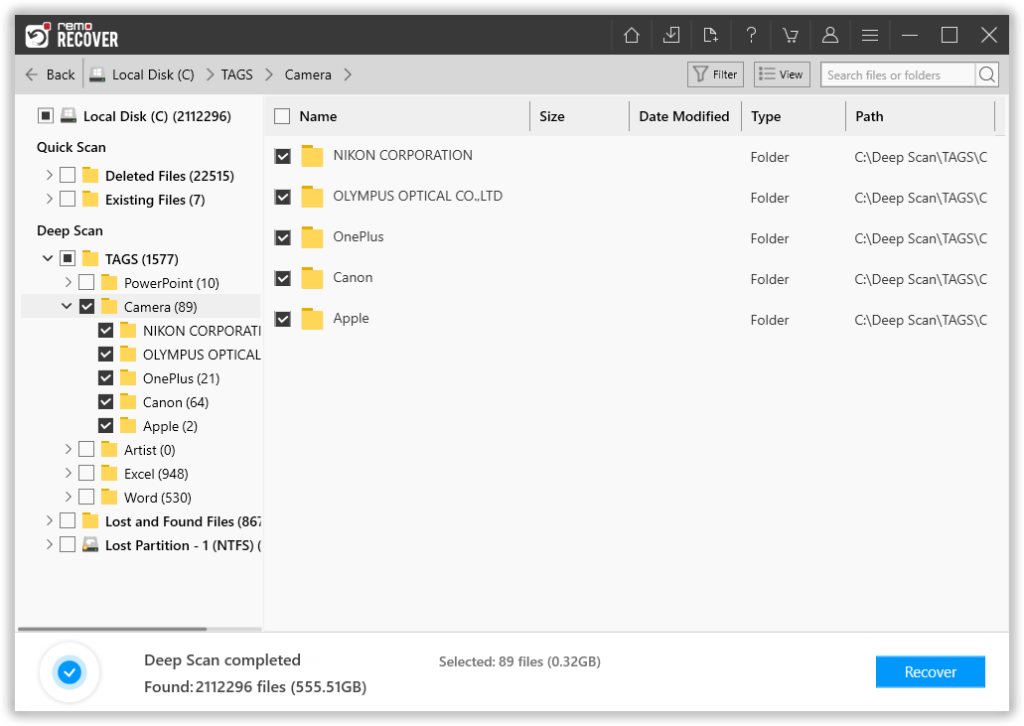Select Apple (2) in the tree
This screenshot has height=726, width=1024.
(170, 426)
